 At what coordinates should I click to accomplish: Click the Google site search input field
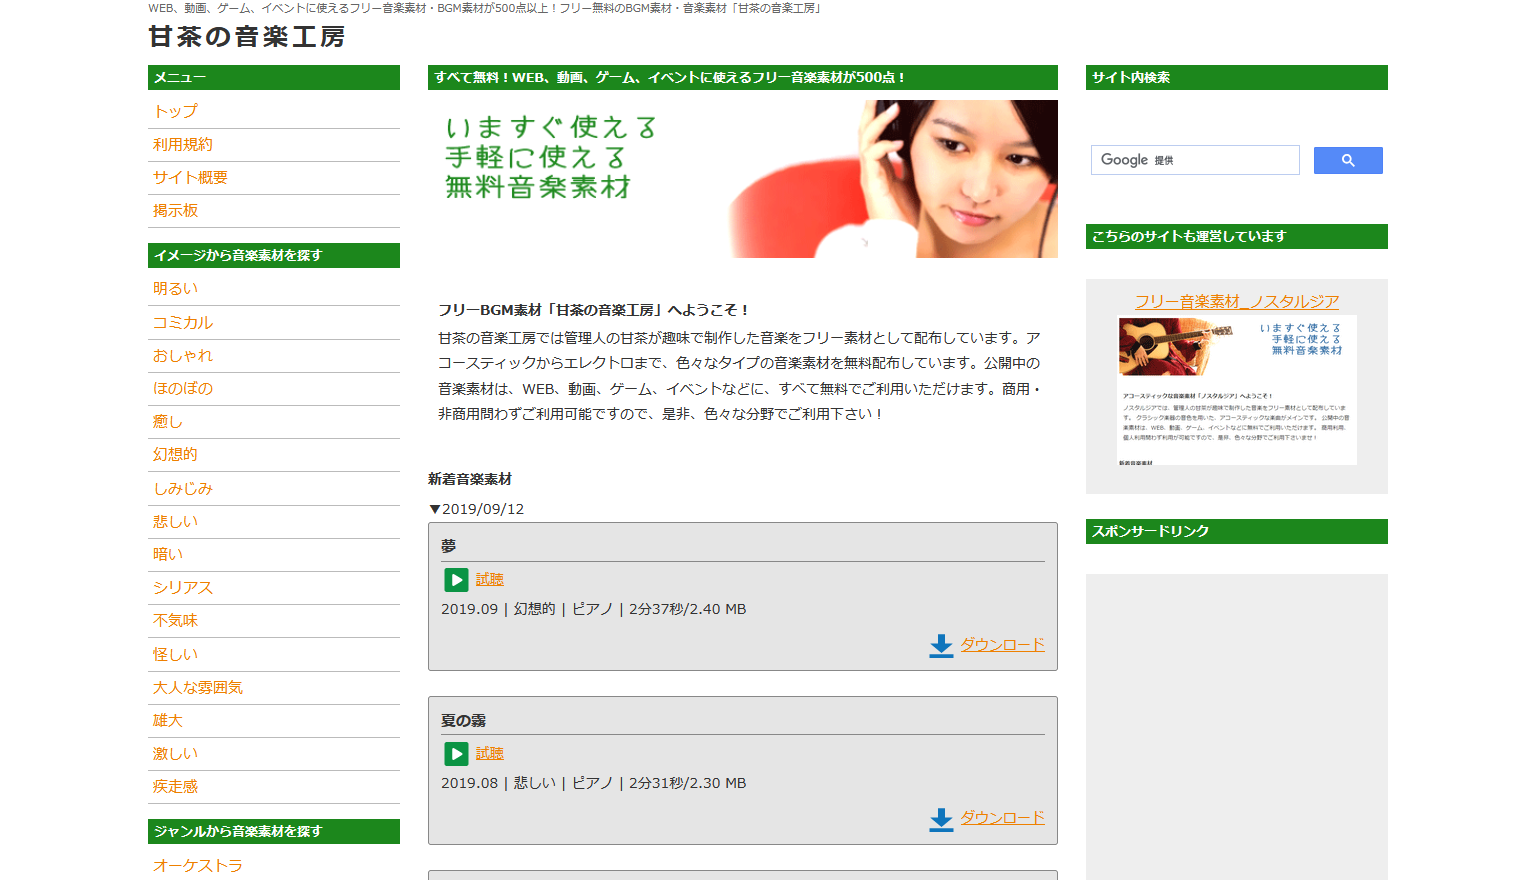(1195, 160)
